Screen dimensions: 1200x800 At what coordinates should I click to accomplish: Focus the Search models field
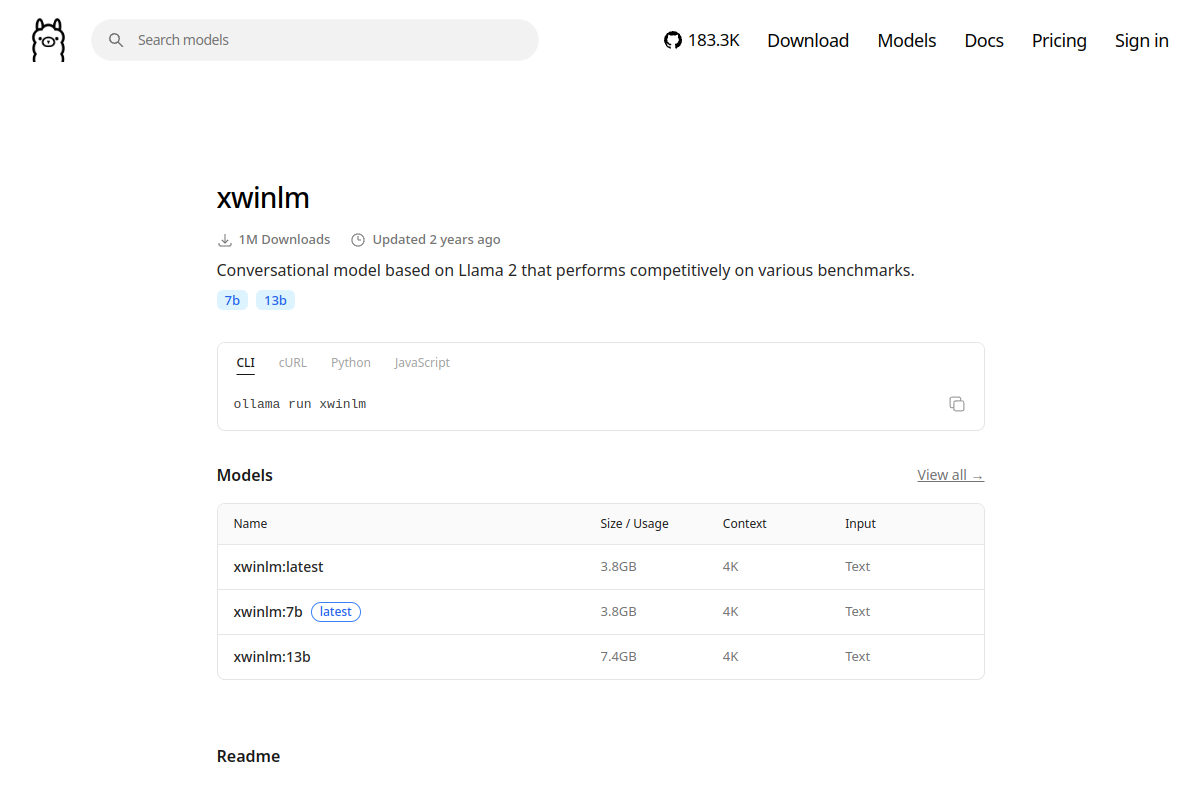click(315, 40)
